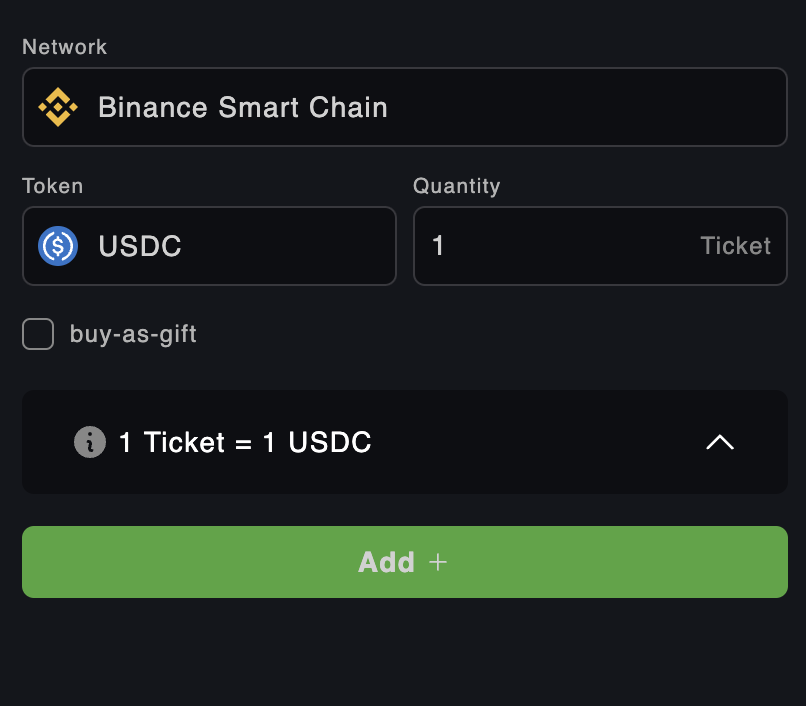
Task: Click the "1 Ticket = 1 USDC" text
Action: click(x=245, y=442)
